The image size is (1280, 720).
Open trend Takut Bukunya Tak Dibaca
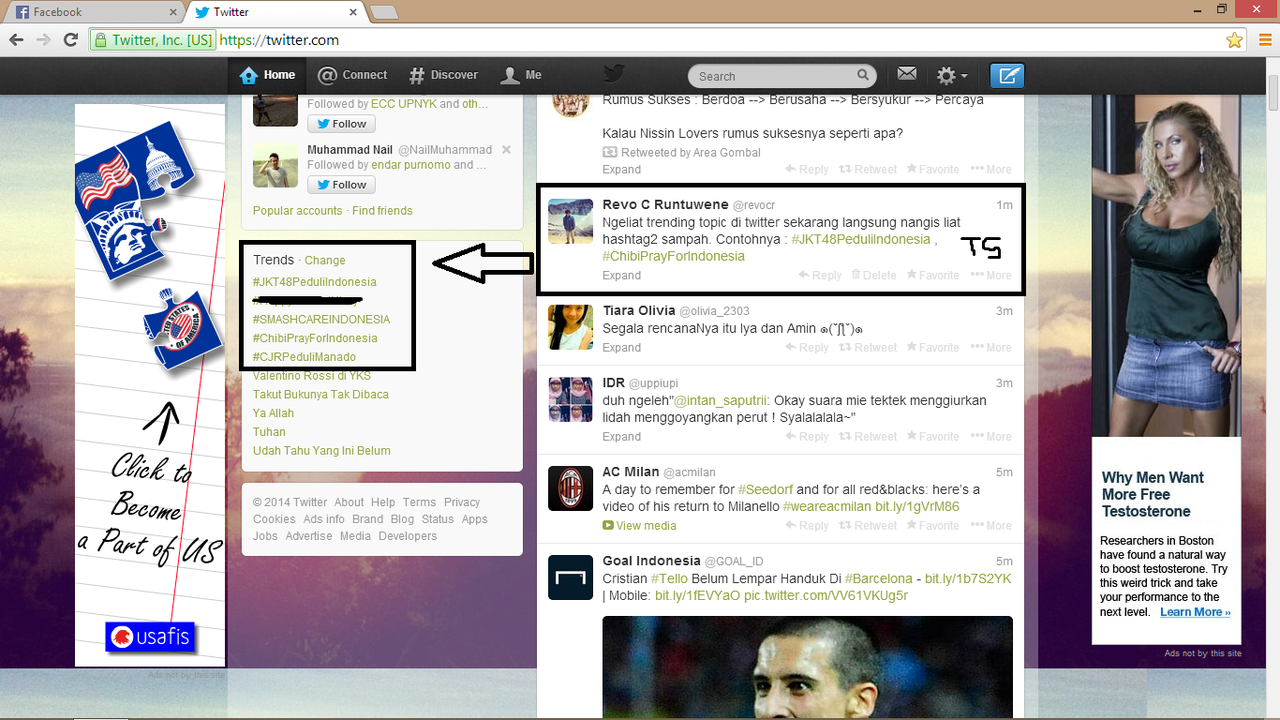click(x=321, y=395)
